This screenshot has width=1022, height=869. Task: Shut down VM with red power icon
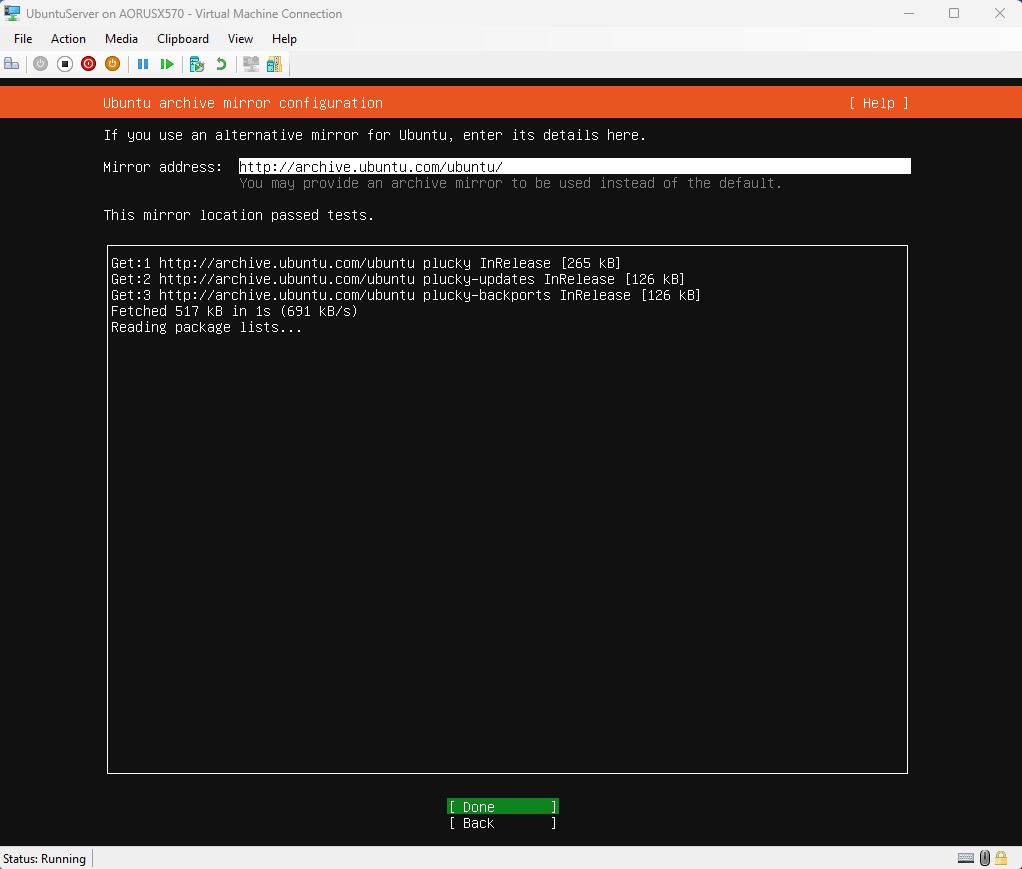click(89, 64)
